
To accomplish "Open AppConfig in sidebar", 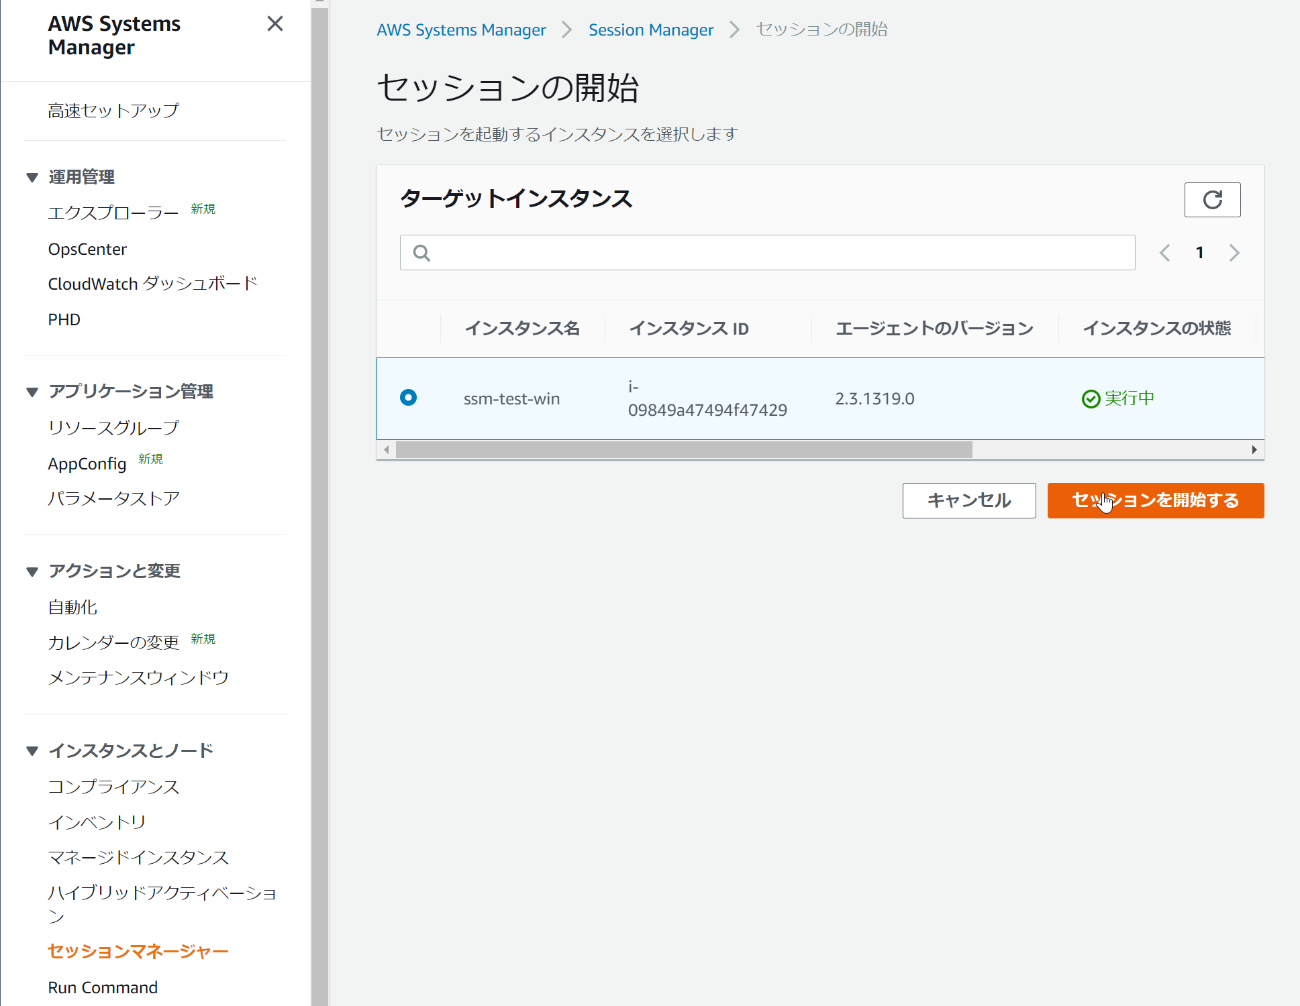I will click(87, 464).
